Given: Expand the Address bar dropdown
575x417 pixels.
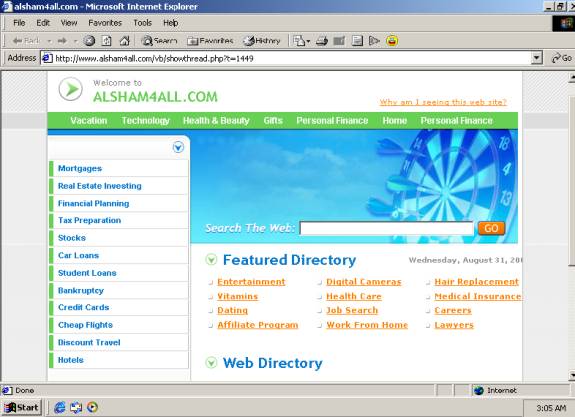Looking at the screenshot, I should pyautogui.click(x=537, y=58).
